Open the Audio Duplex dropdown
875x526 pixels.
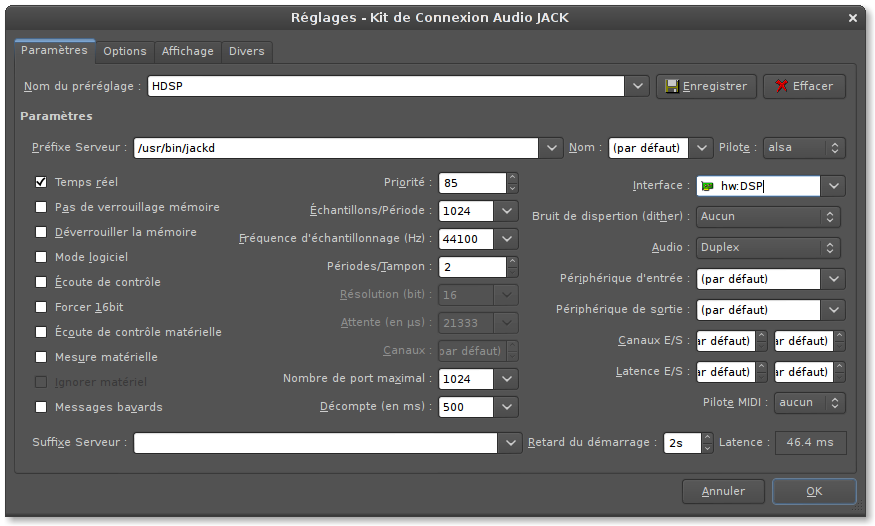coord(769,247)
